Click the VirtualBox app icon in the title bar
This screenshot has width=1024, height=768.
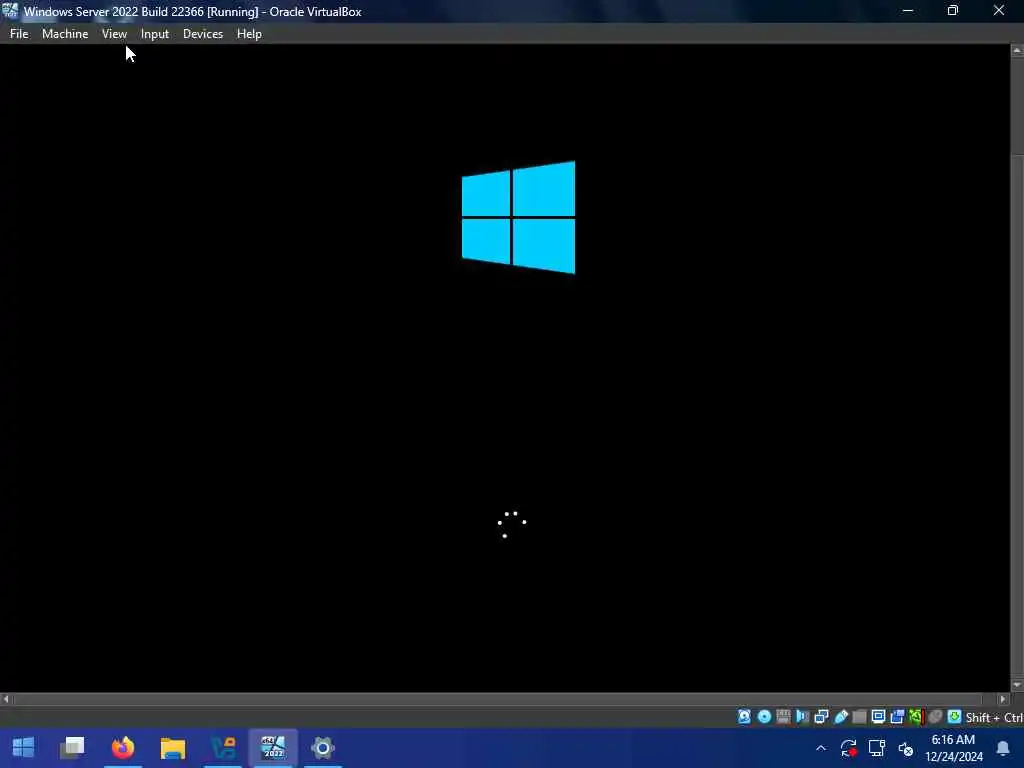(10, 10)
